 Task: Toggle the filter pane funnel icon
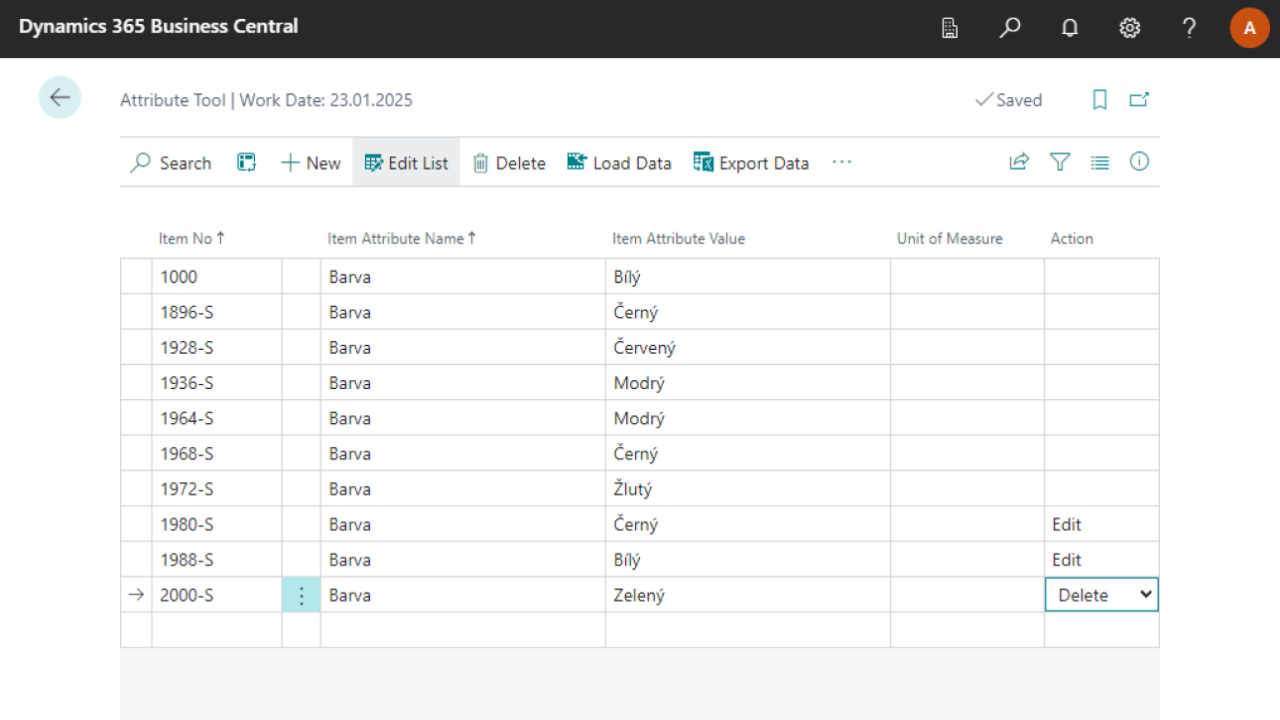click(x=1060, y=162)
